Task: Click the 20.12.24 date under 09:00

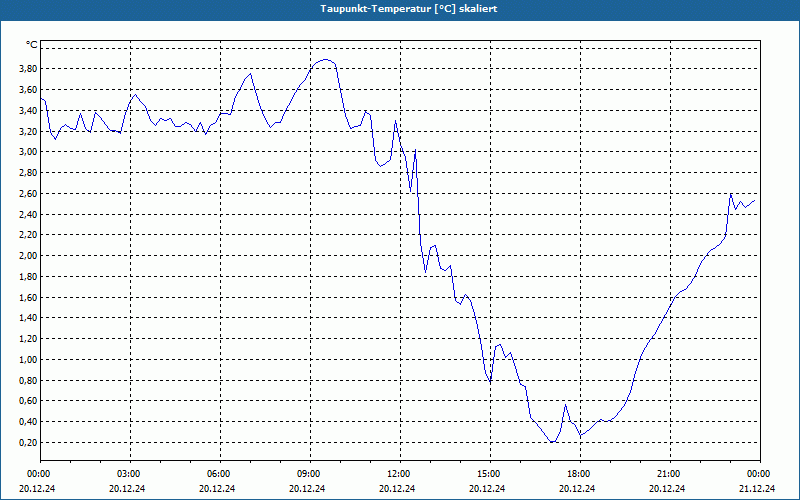Action: [x=307, y=489]
